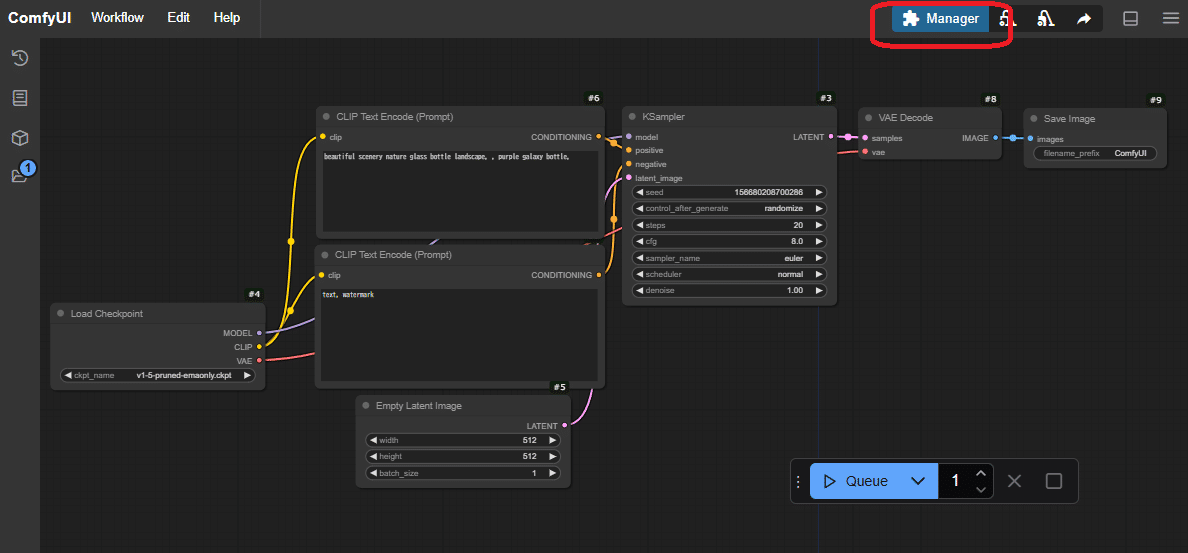Image resolution: width=1188 pixels, height=553 pixels.
Task: Open the workflows folder icon with badge
Action: click(x=20, y=176)
